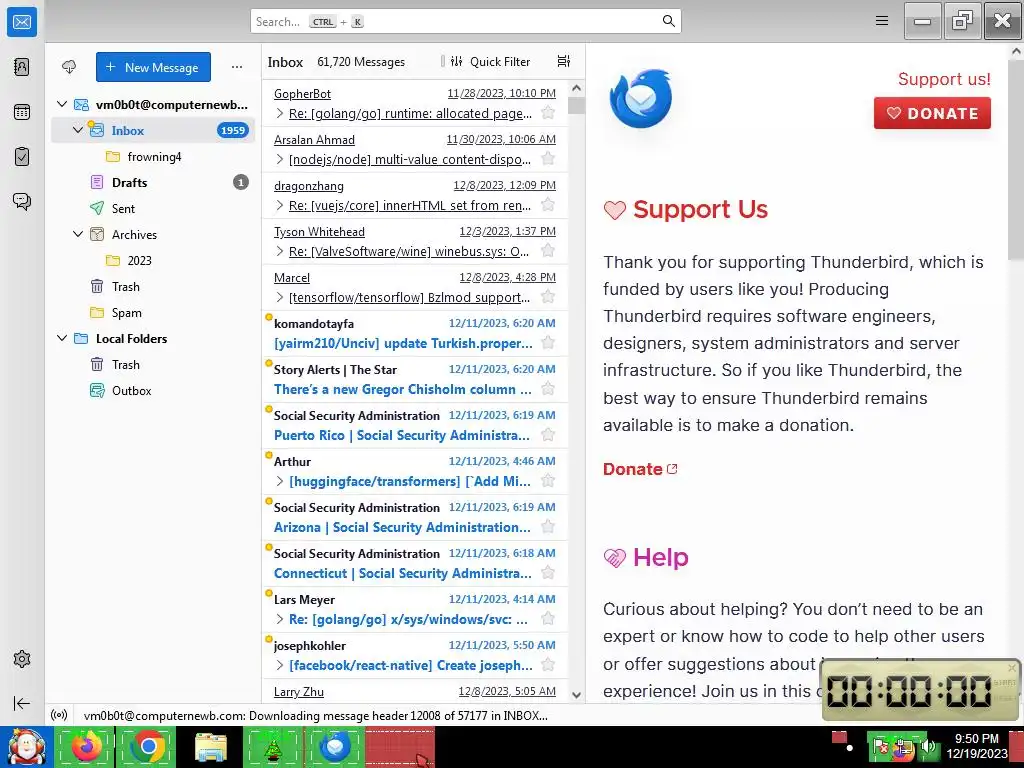Star the komandotayfa message
The height and width of the screenshot is (768, 1024).
tap(549, 343)
